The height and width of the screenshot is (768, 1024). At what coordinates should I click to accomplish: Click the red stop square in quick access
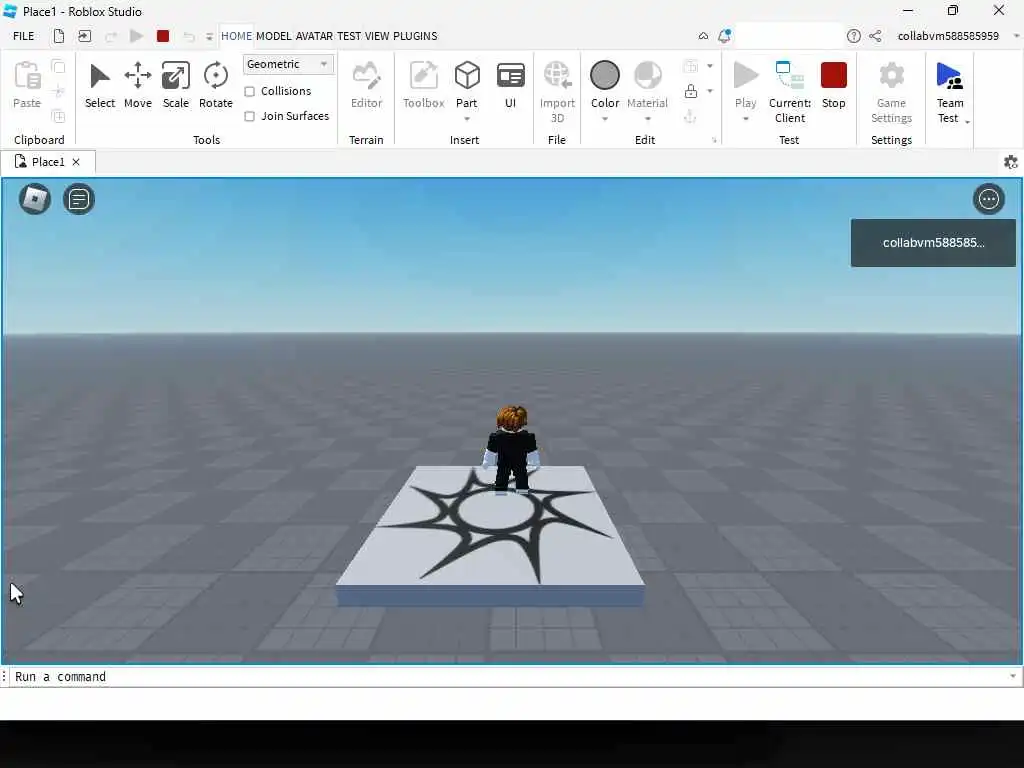click(163, 36)
